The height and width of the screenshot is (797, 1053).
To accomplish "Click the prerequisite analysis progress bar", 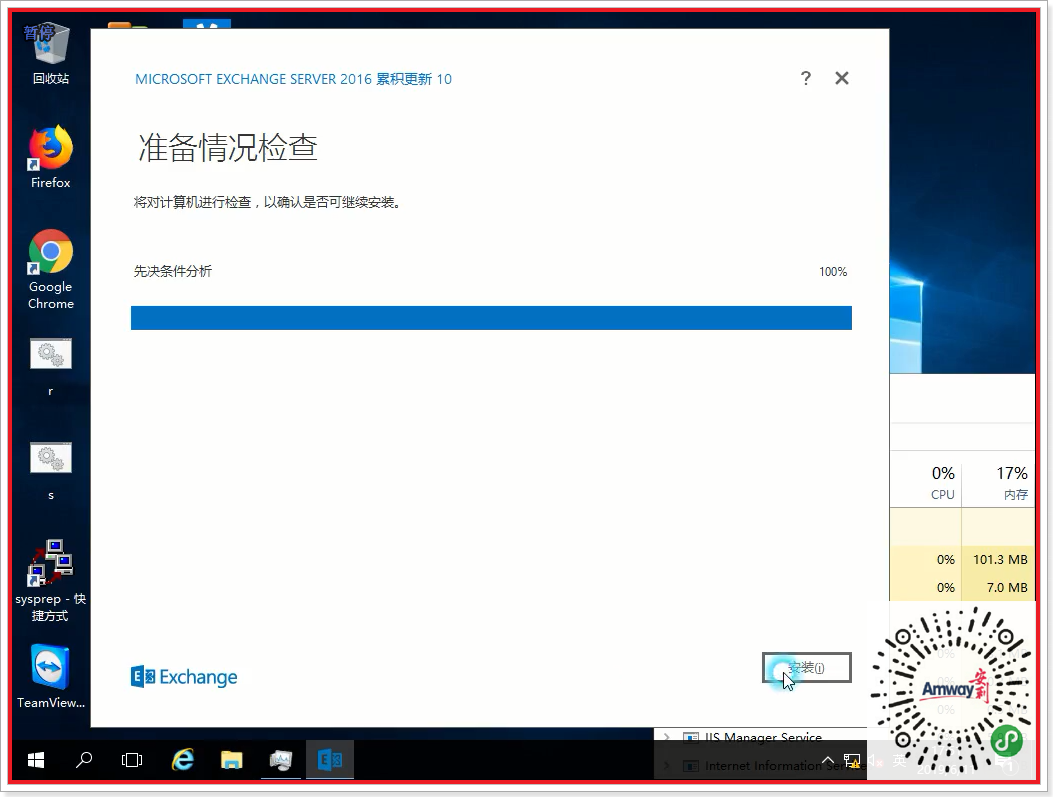I will click(x=491, y=318).
